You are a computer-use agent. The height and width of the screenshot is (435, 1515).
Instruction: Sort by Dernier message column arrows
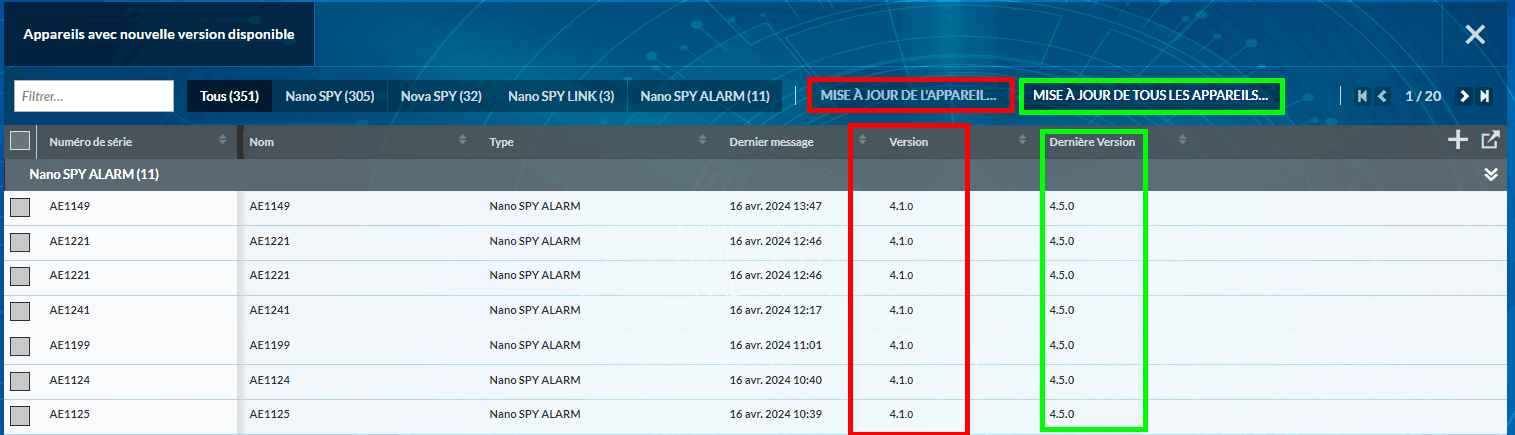pos(862,141)
